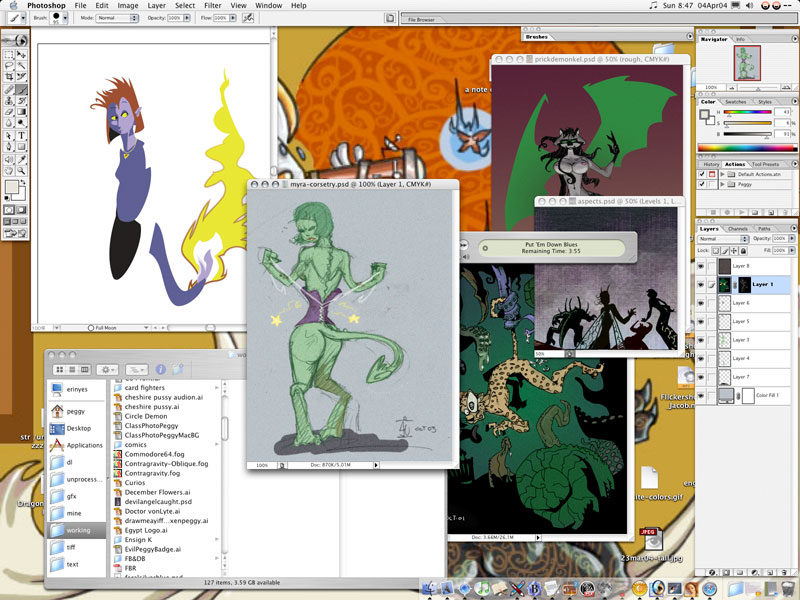Click Lock image pixels brush icon

coord(725,251)
